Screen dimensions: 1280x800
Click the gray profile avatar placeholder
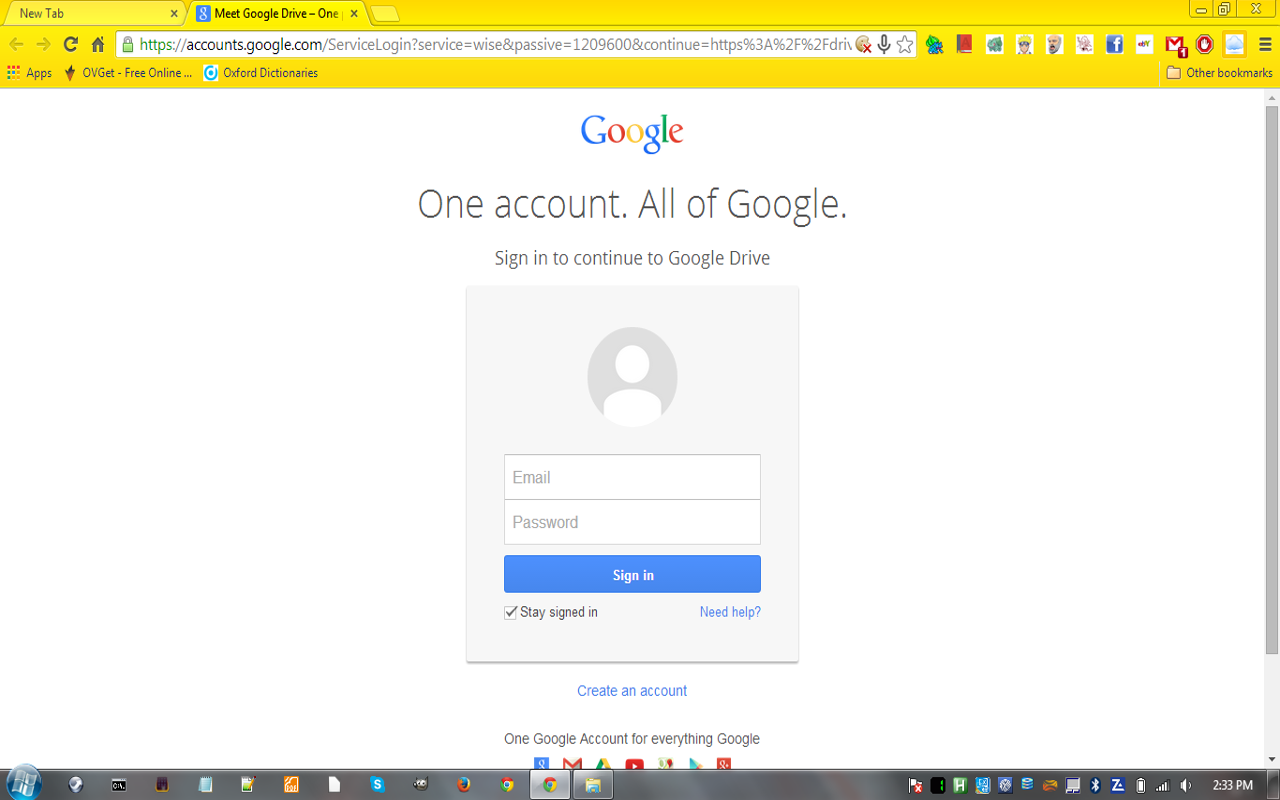pyautogui.click(x=632, y=377)
